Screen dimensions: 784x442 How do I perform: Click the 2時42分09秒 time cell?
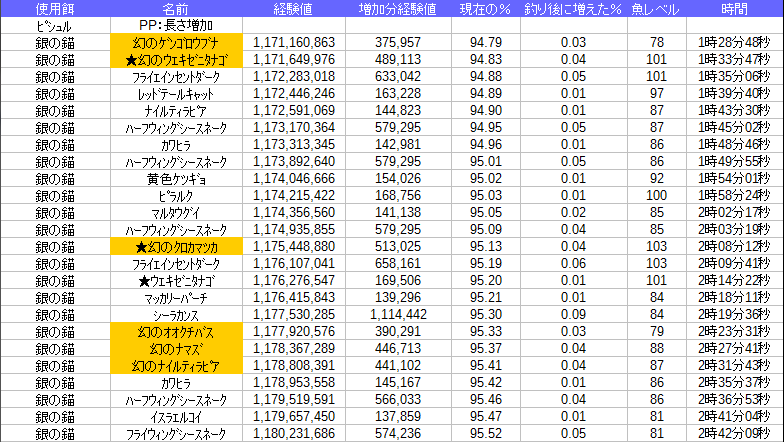point(733,433)
